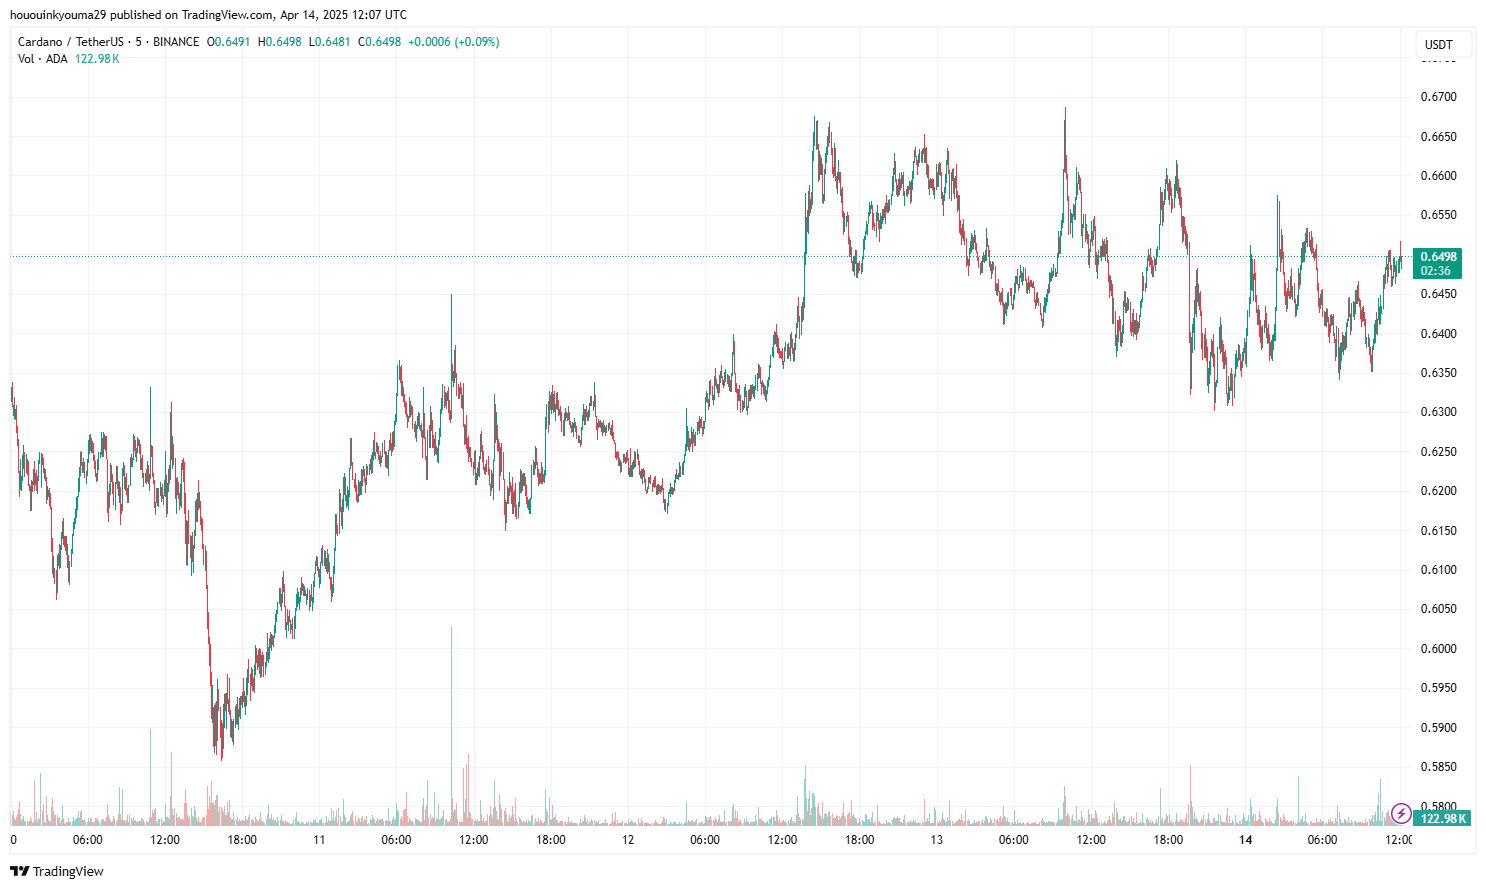
Task: Click the green 122.98K volume value in legend
Action: click(97, 59)
